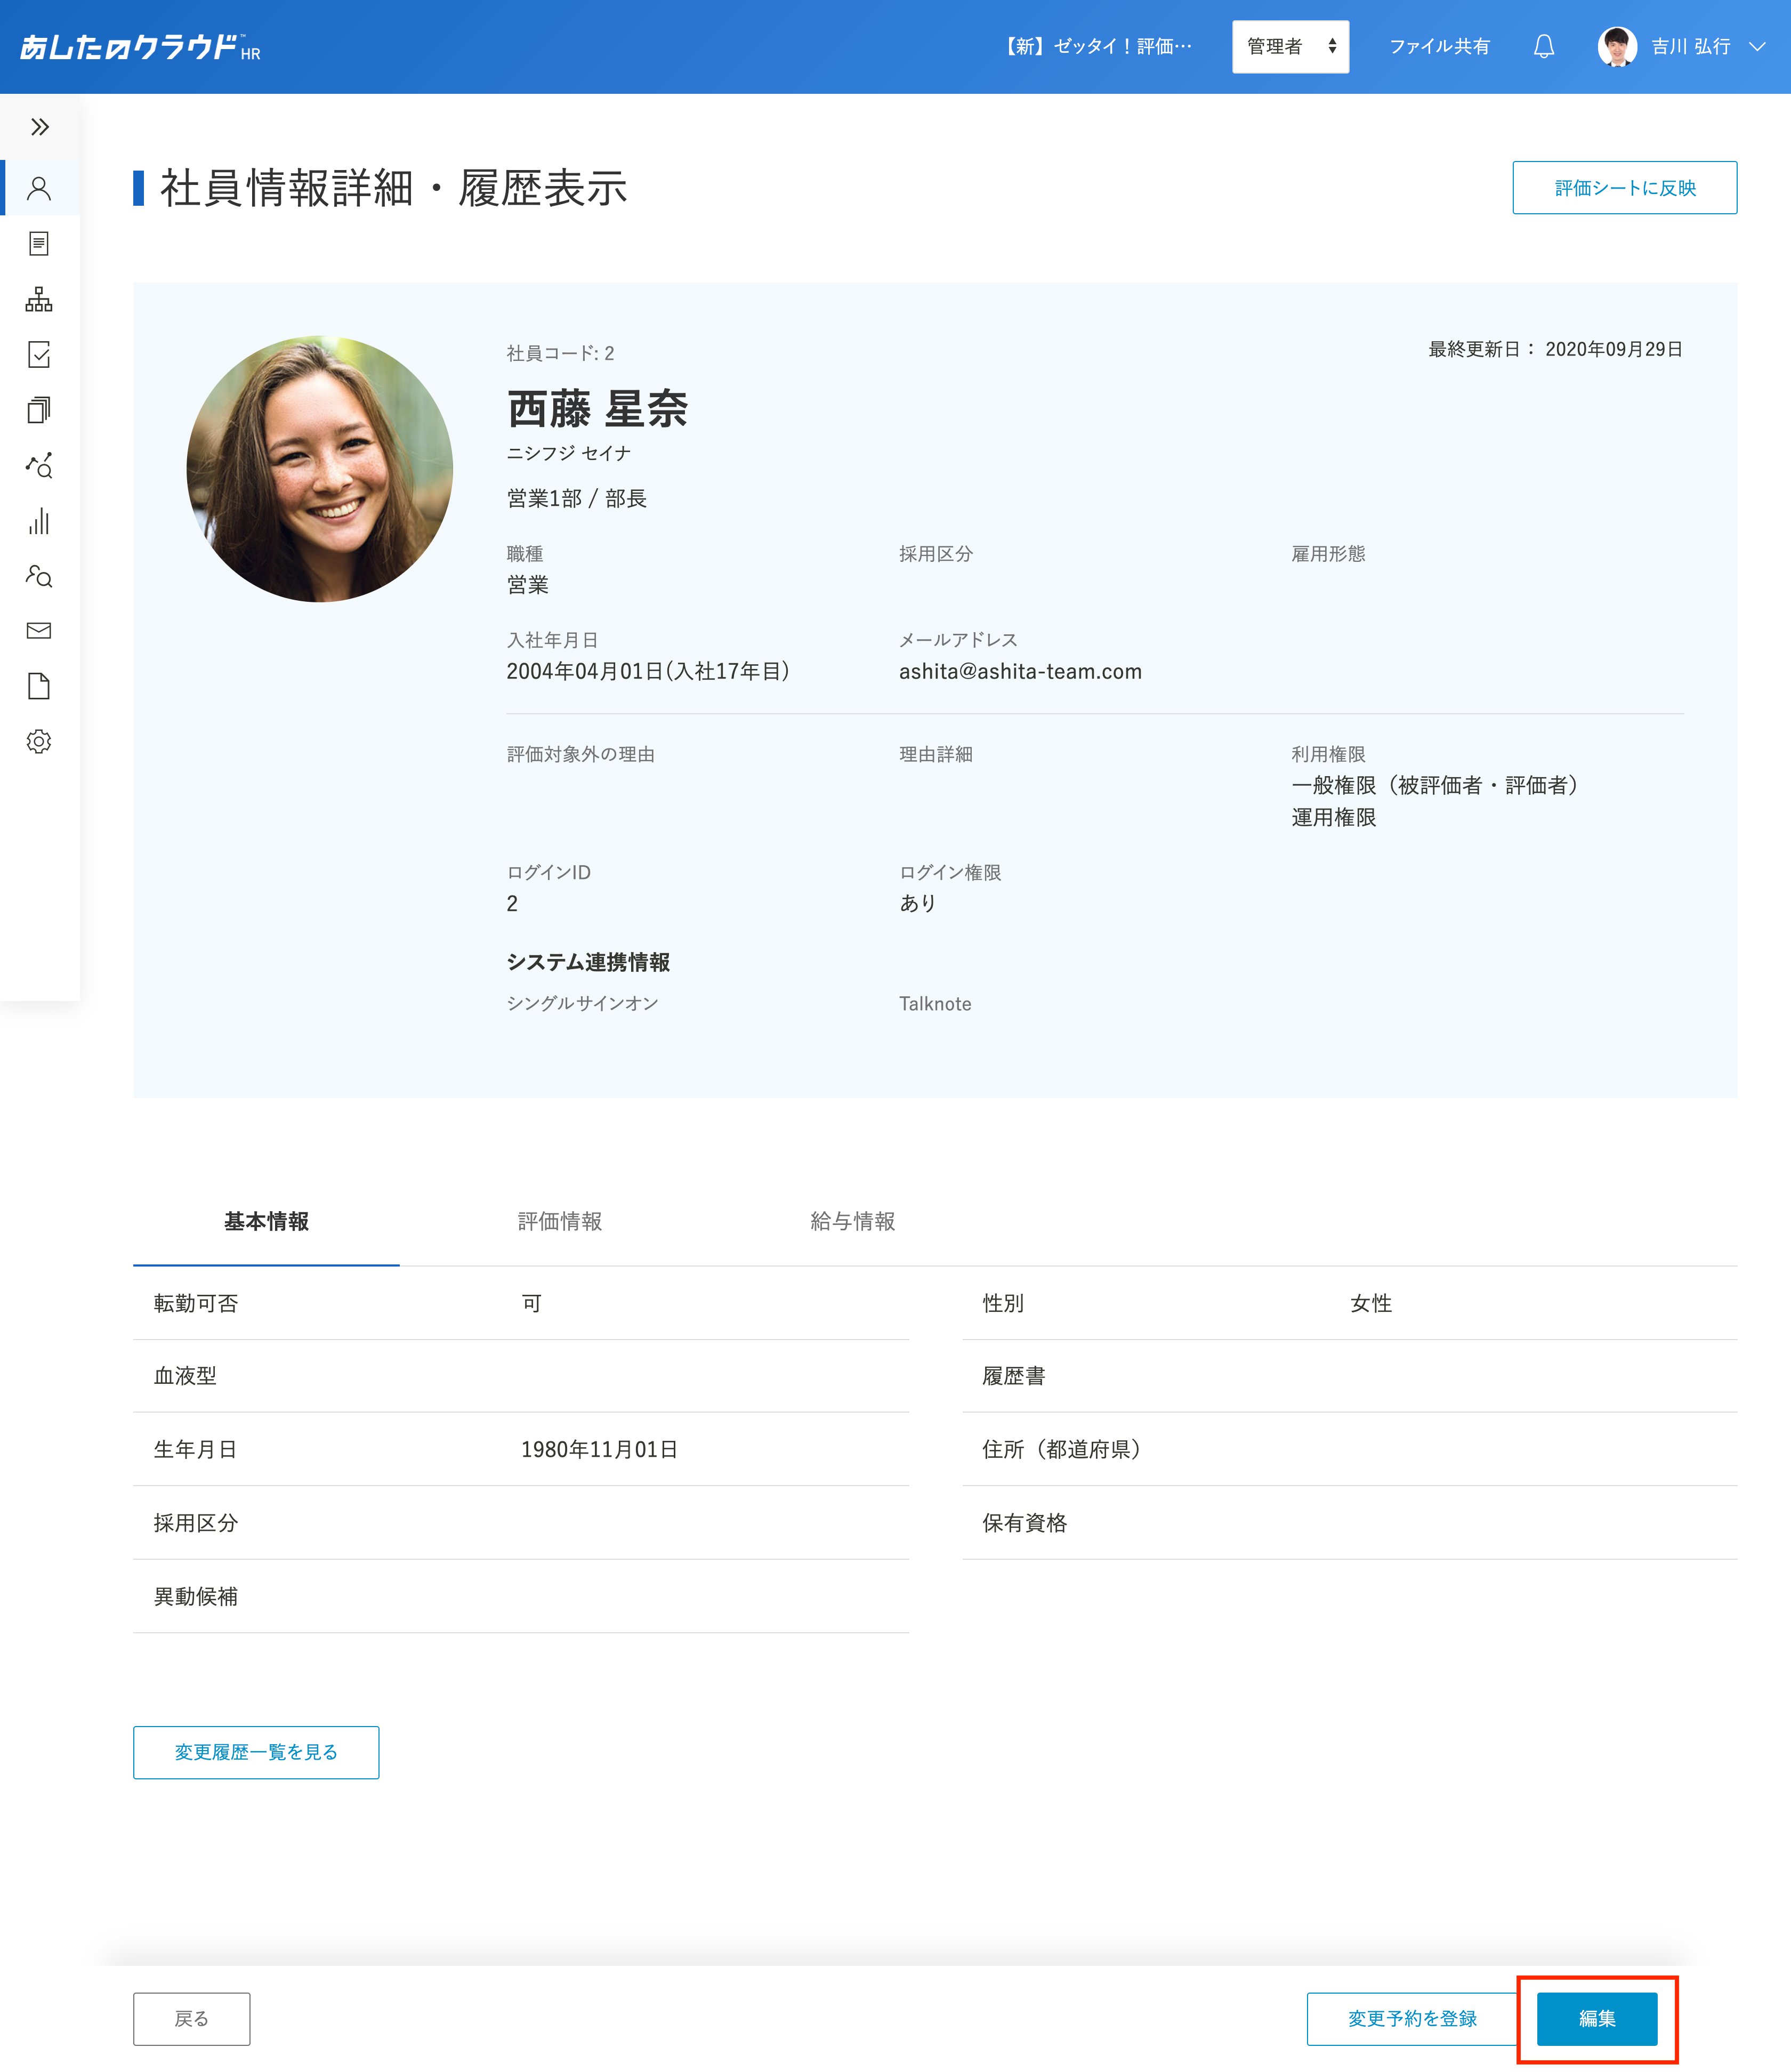Click the 戻る button
Screen dimensions: 1791x2072
pyautogui.click(x=191, y=2018)
